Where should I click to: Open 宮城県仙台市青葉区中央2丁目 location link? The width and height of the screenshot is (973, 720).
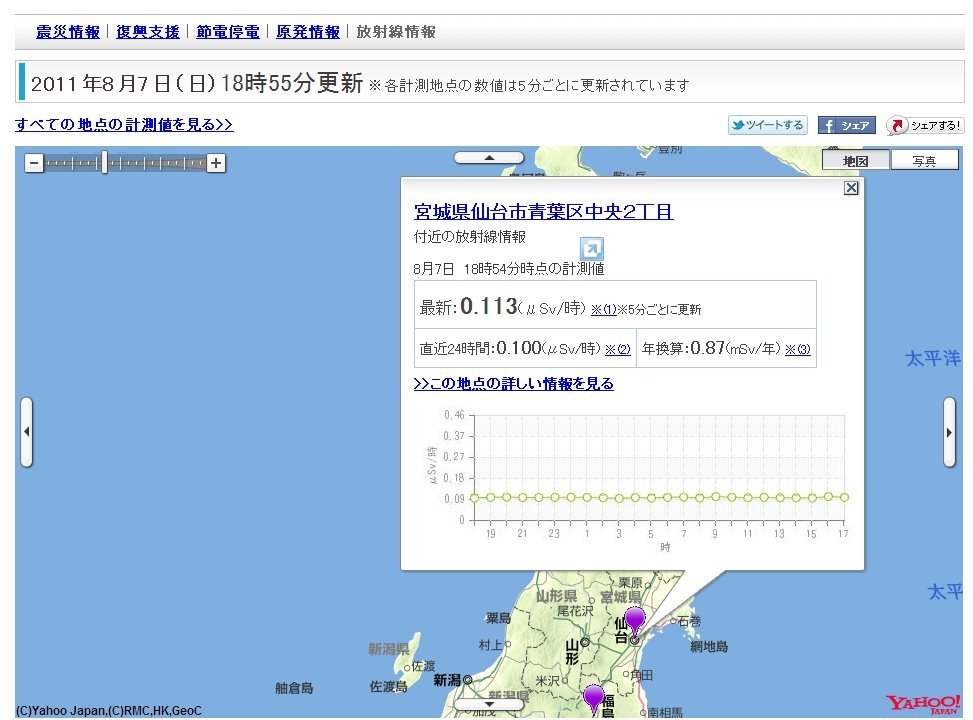[543, 212]
